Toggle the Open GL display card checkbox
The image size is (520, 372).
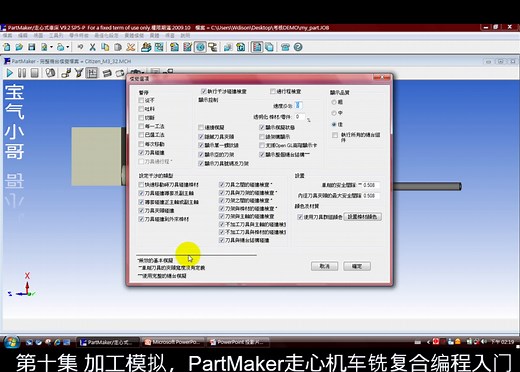click(262, 145)
